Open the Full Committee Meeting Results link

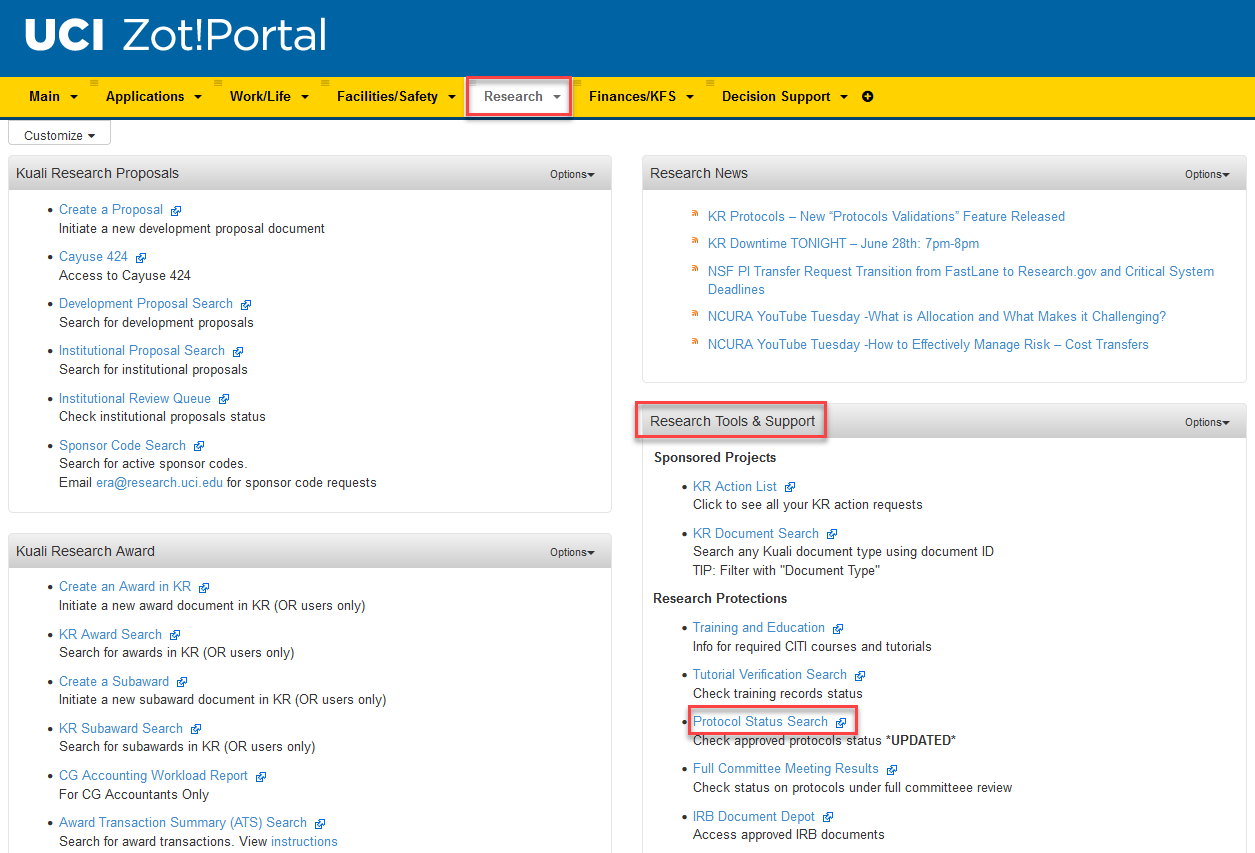click(786, 768)
